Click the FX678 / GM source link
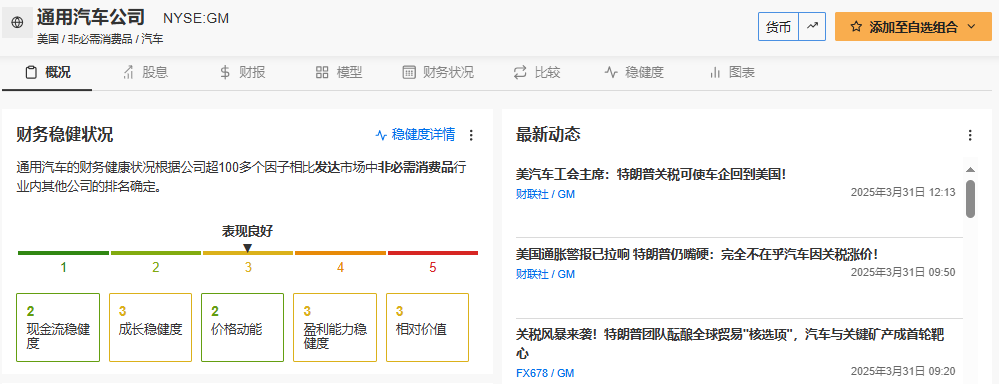The image size is (999, 384). pyautogui.click(x=545, y=373)
